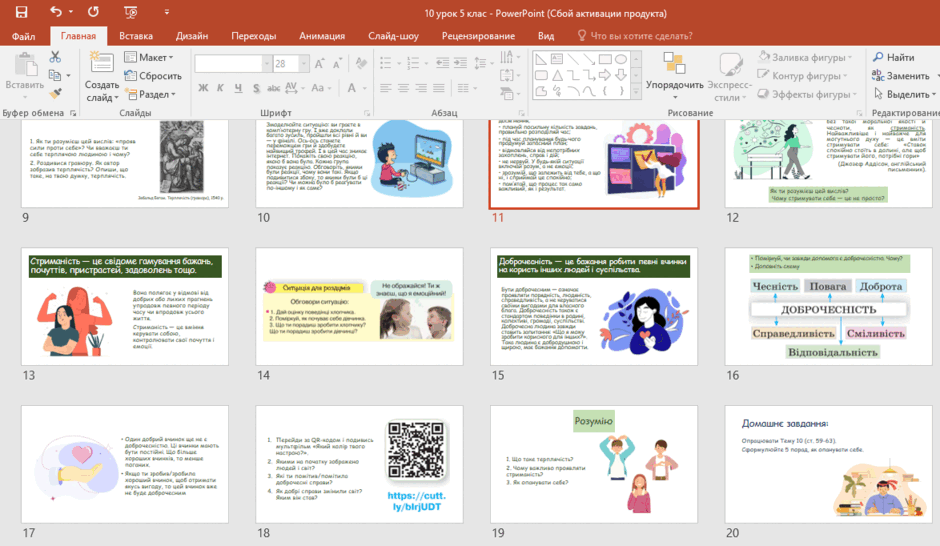Open the Упорядочить arrange tool
This screenshot has height=546, width=940.
click(674, 75)
